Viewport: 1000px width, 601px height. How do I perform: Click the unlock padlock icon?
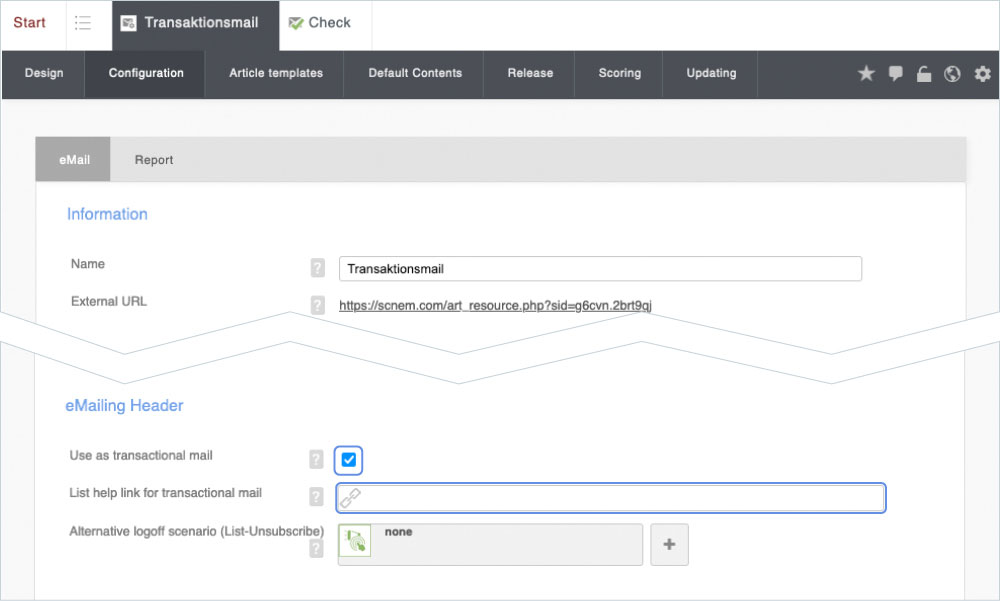(x=924, y=74)
